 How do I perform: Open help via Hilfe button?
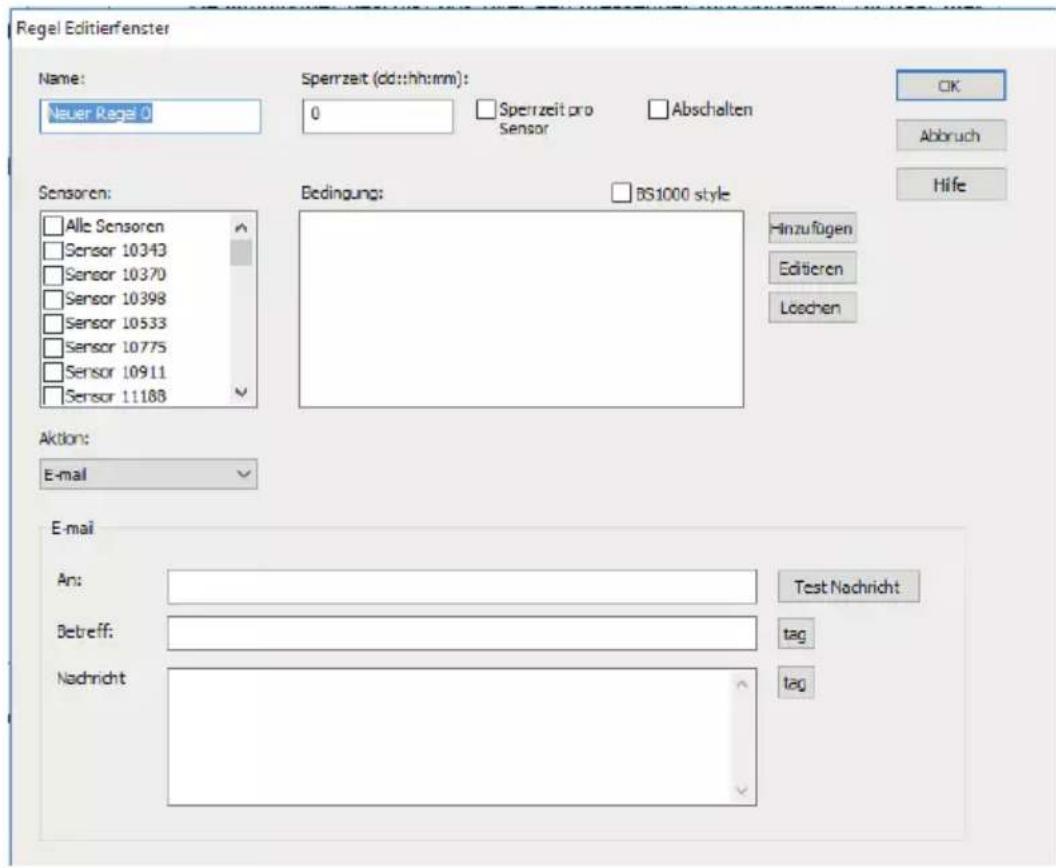pos(950,185)
